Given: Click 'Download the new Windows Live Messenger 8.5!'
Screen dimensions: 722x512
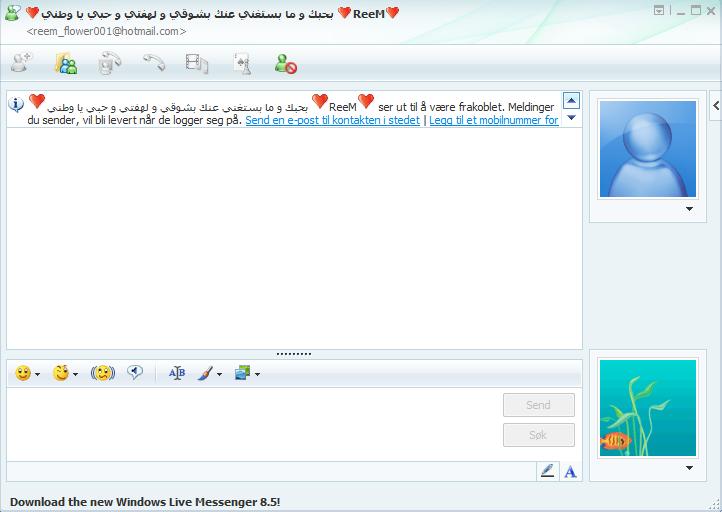Looking at the screenshot, I should coord(145,502).
